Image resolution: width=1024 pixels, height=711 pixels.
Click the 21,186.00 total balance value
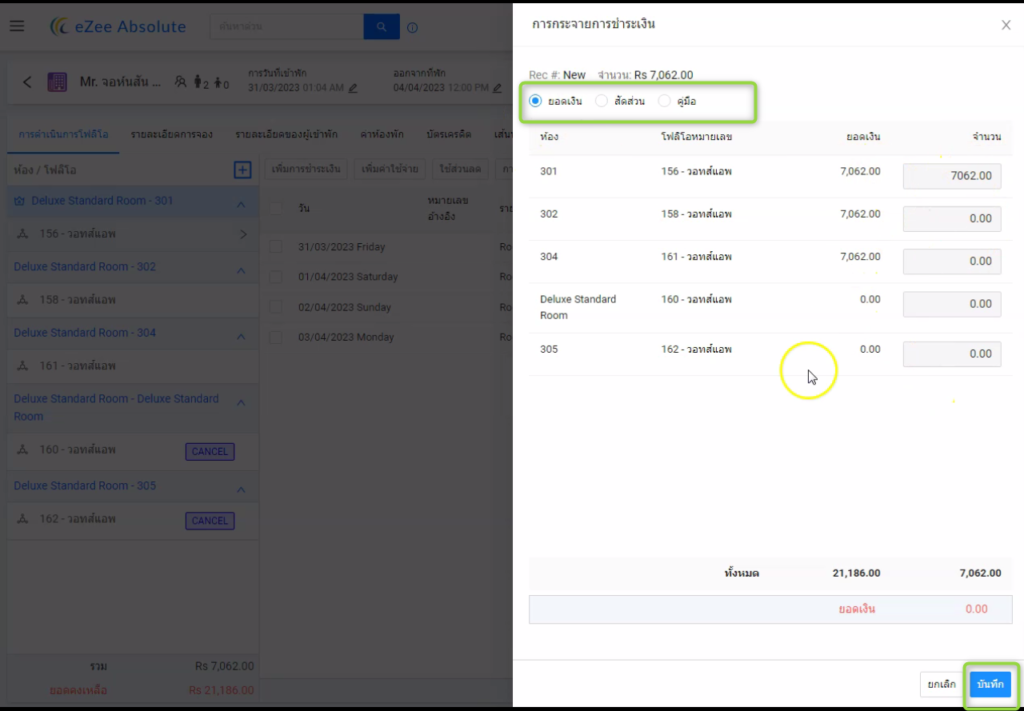coord(856,573)
